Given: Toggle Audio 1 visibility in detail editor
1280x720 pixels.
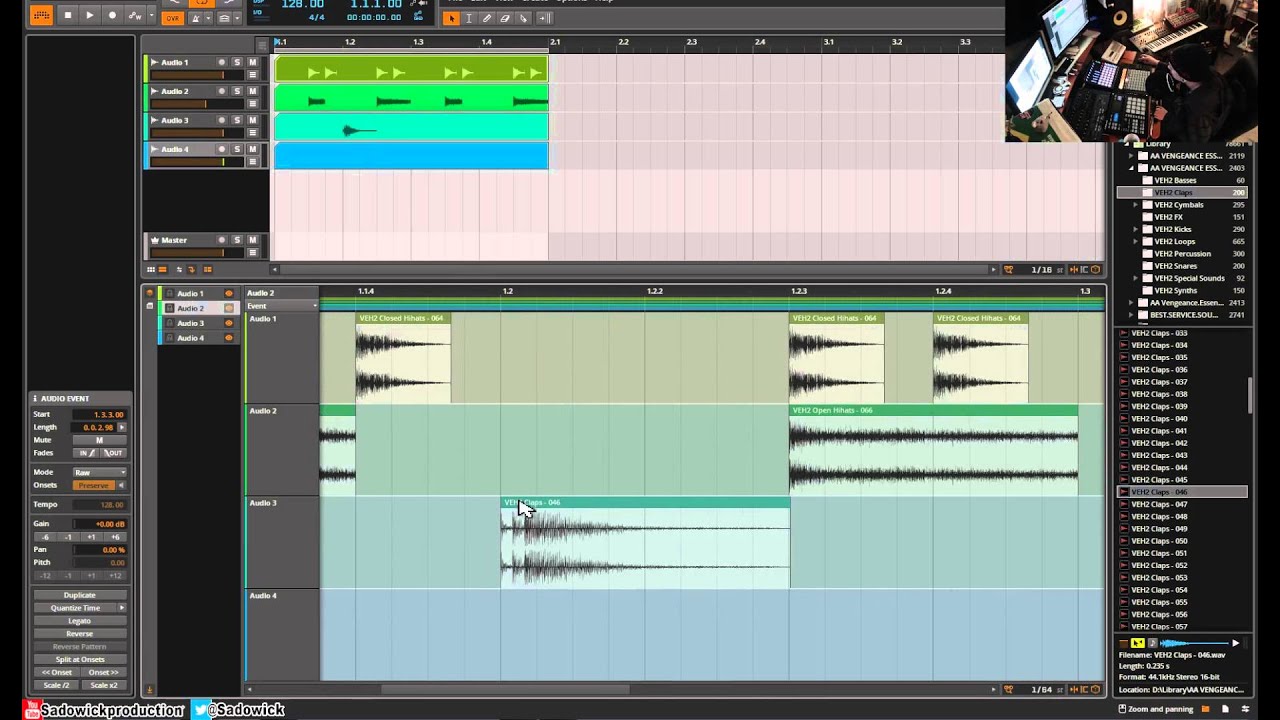Looking at the screenshot, I should click(x=229, y=294).
